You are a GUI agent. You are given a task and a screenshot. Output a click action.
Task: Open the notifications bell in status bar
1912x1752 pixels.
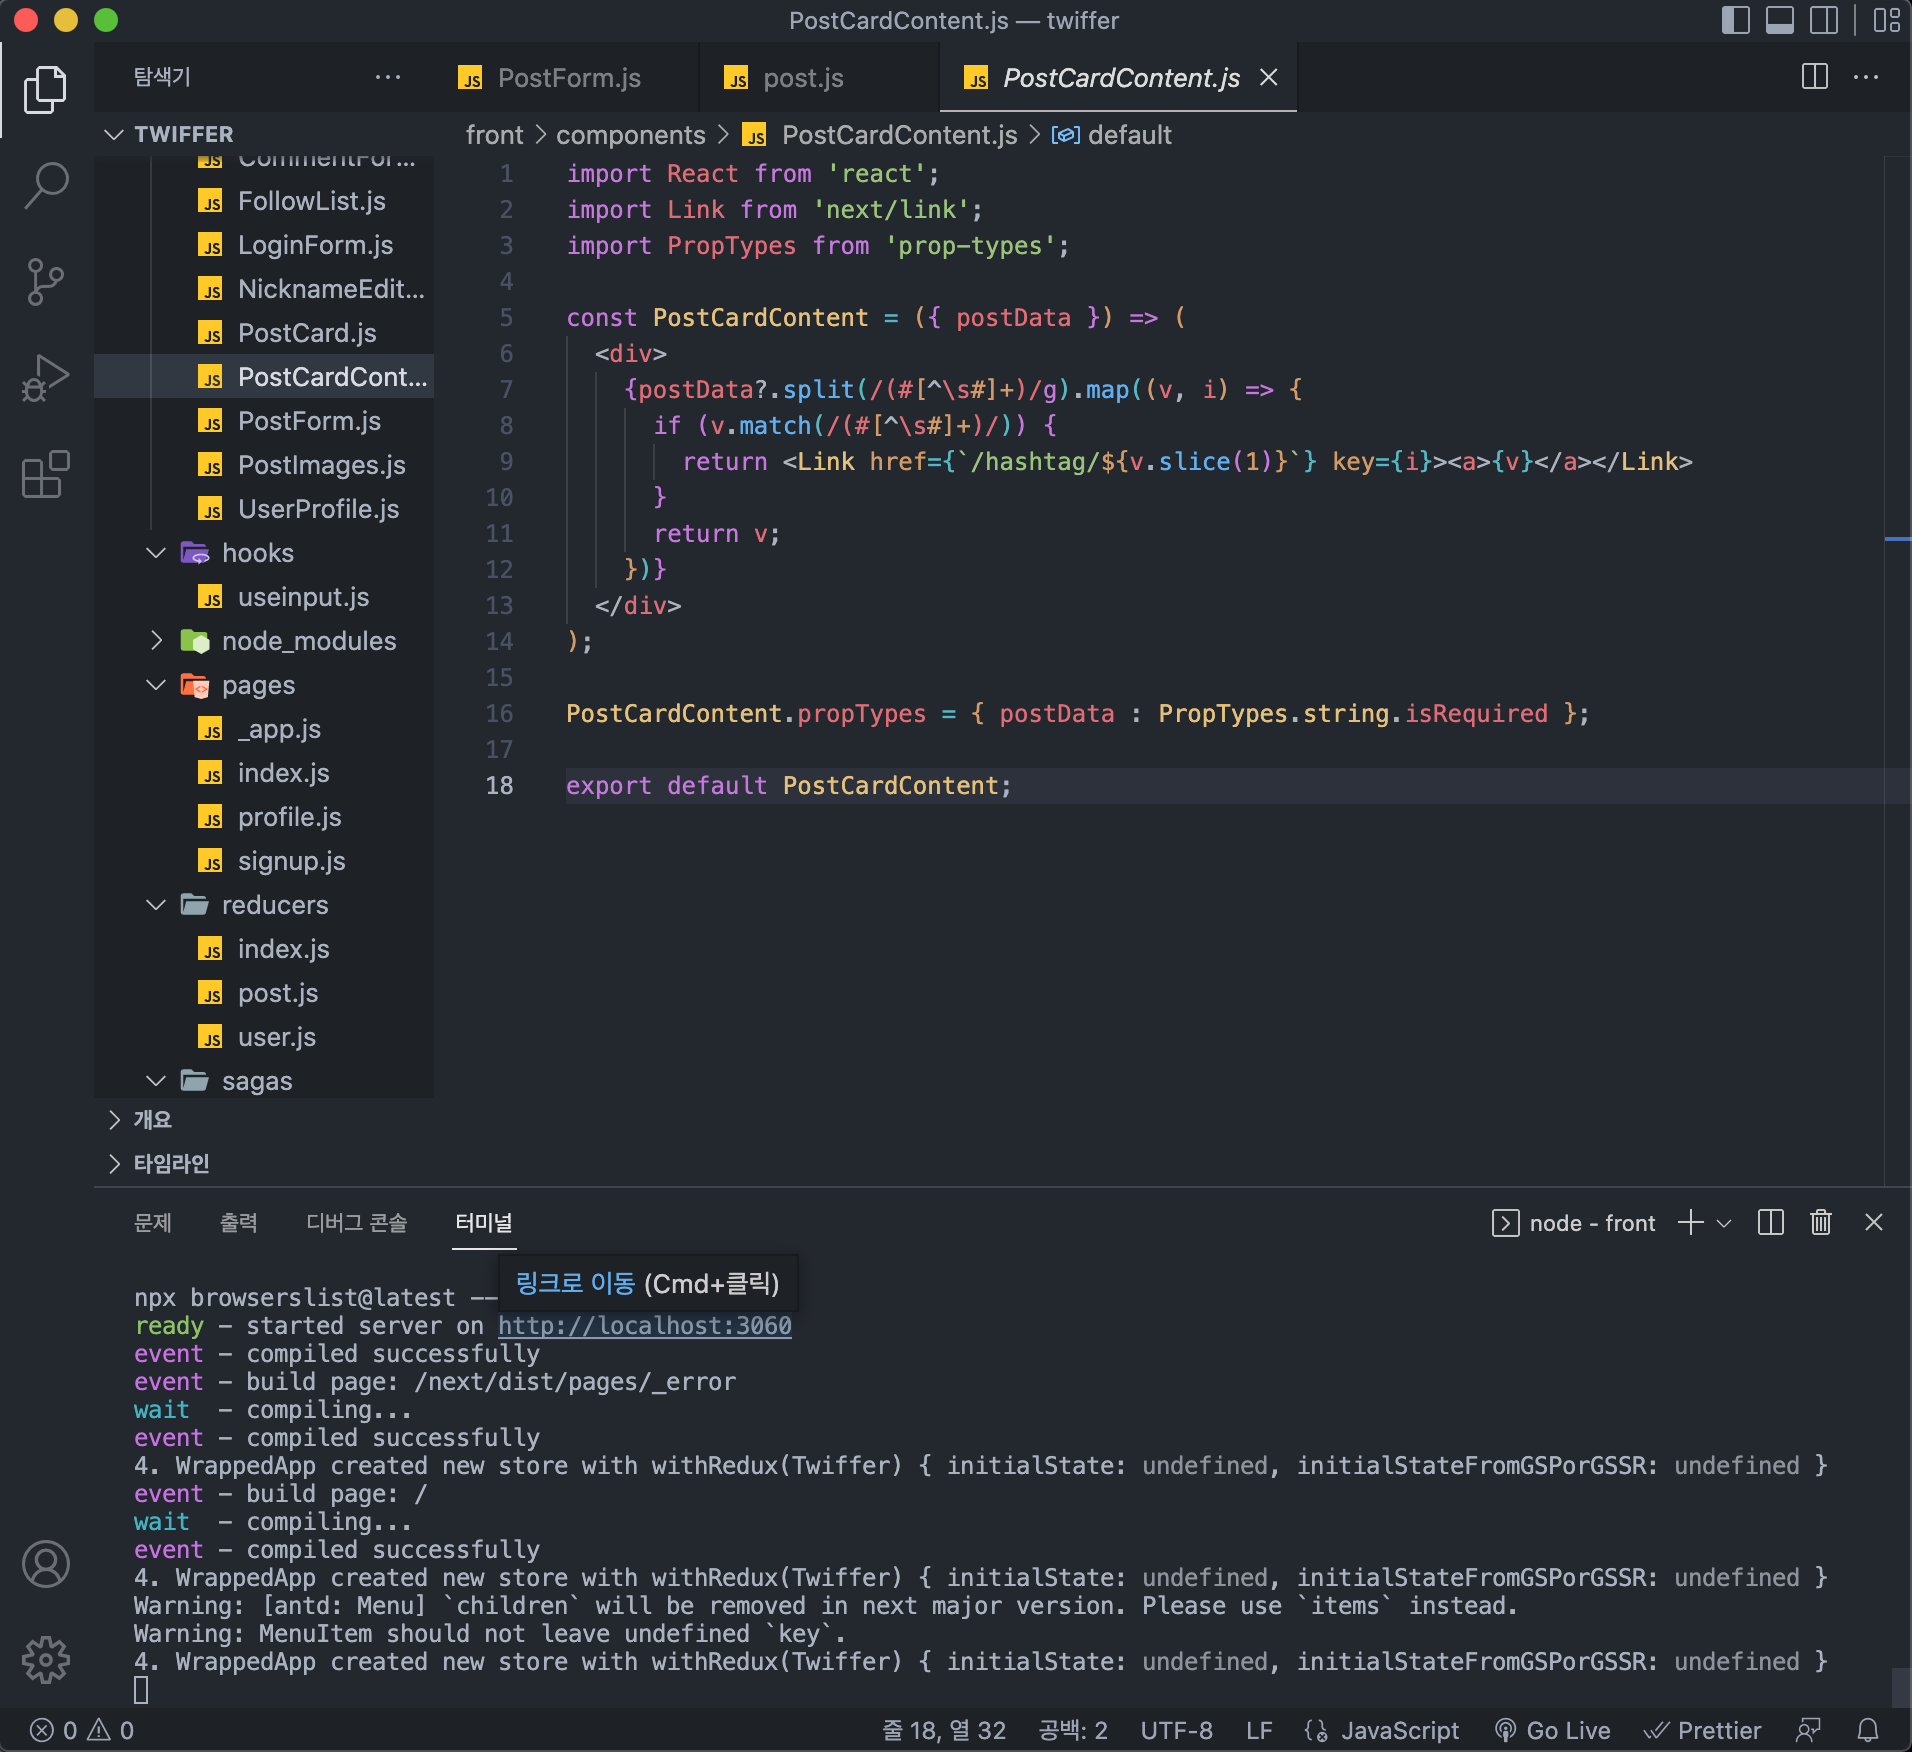click(1867, 1730)
